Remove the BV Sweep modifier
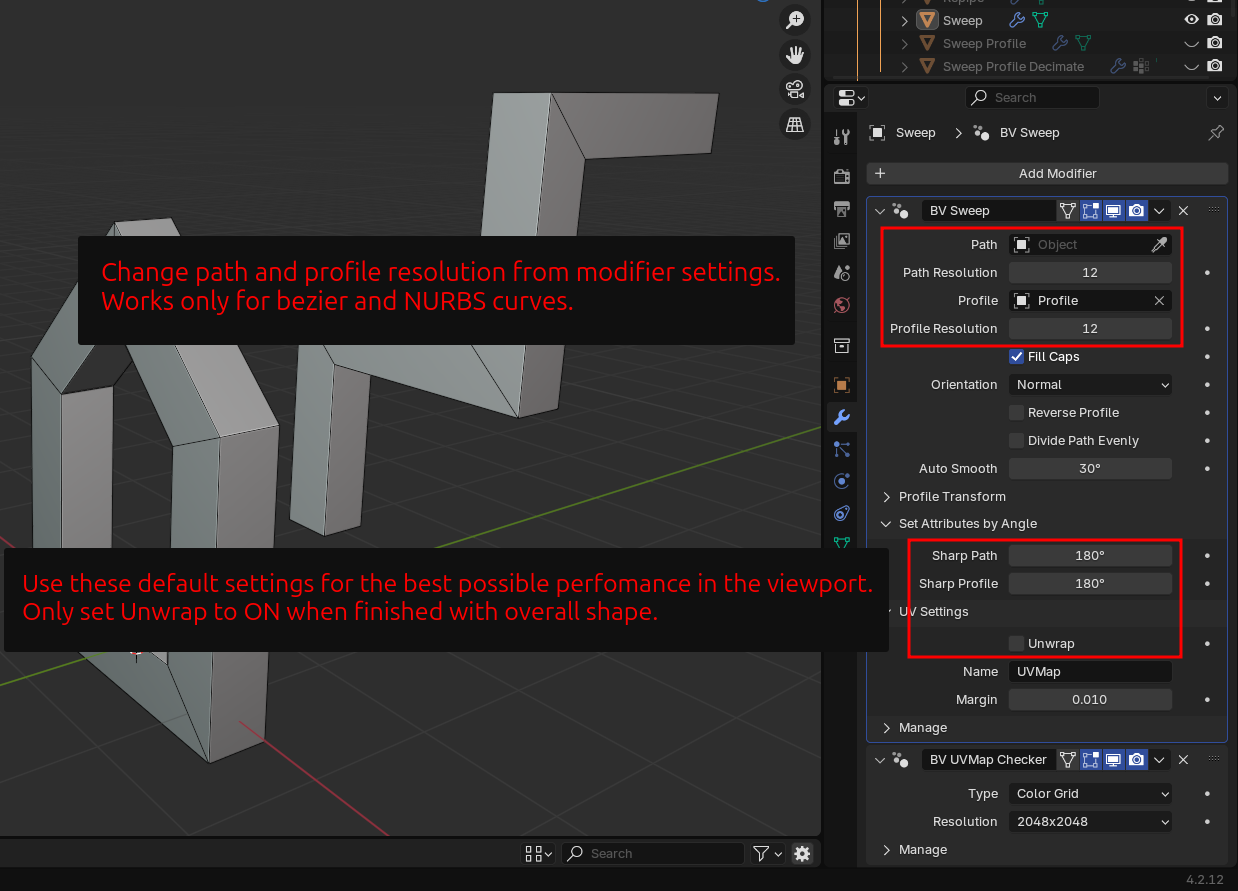Viewport: 1238px width, 891px height. [1183, 211]
